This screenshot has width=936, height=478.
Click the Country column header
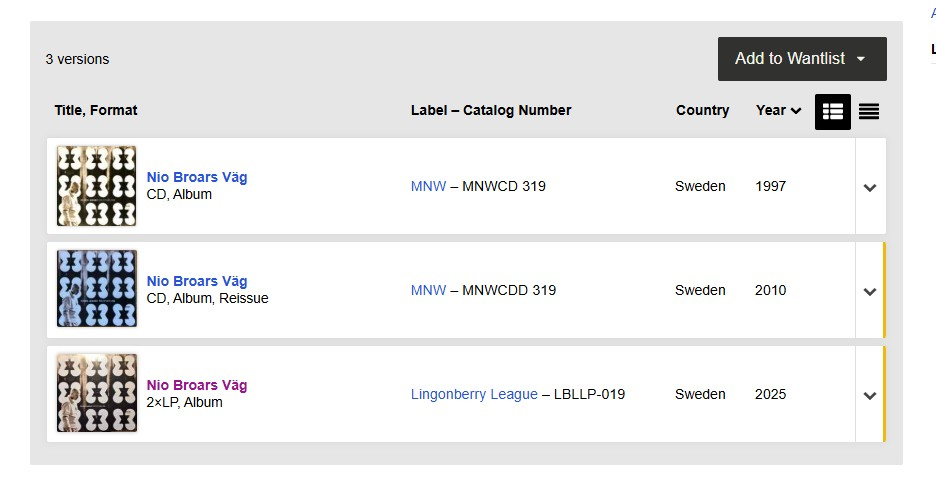702,110
